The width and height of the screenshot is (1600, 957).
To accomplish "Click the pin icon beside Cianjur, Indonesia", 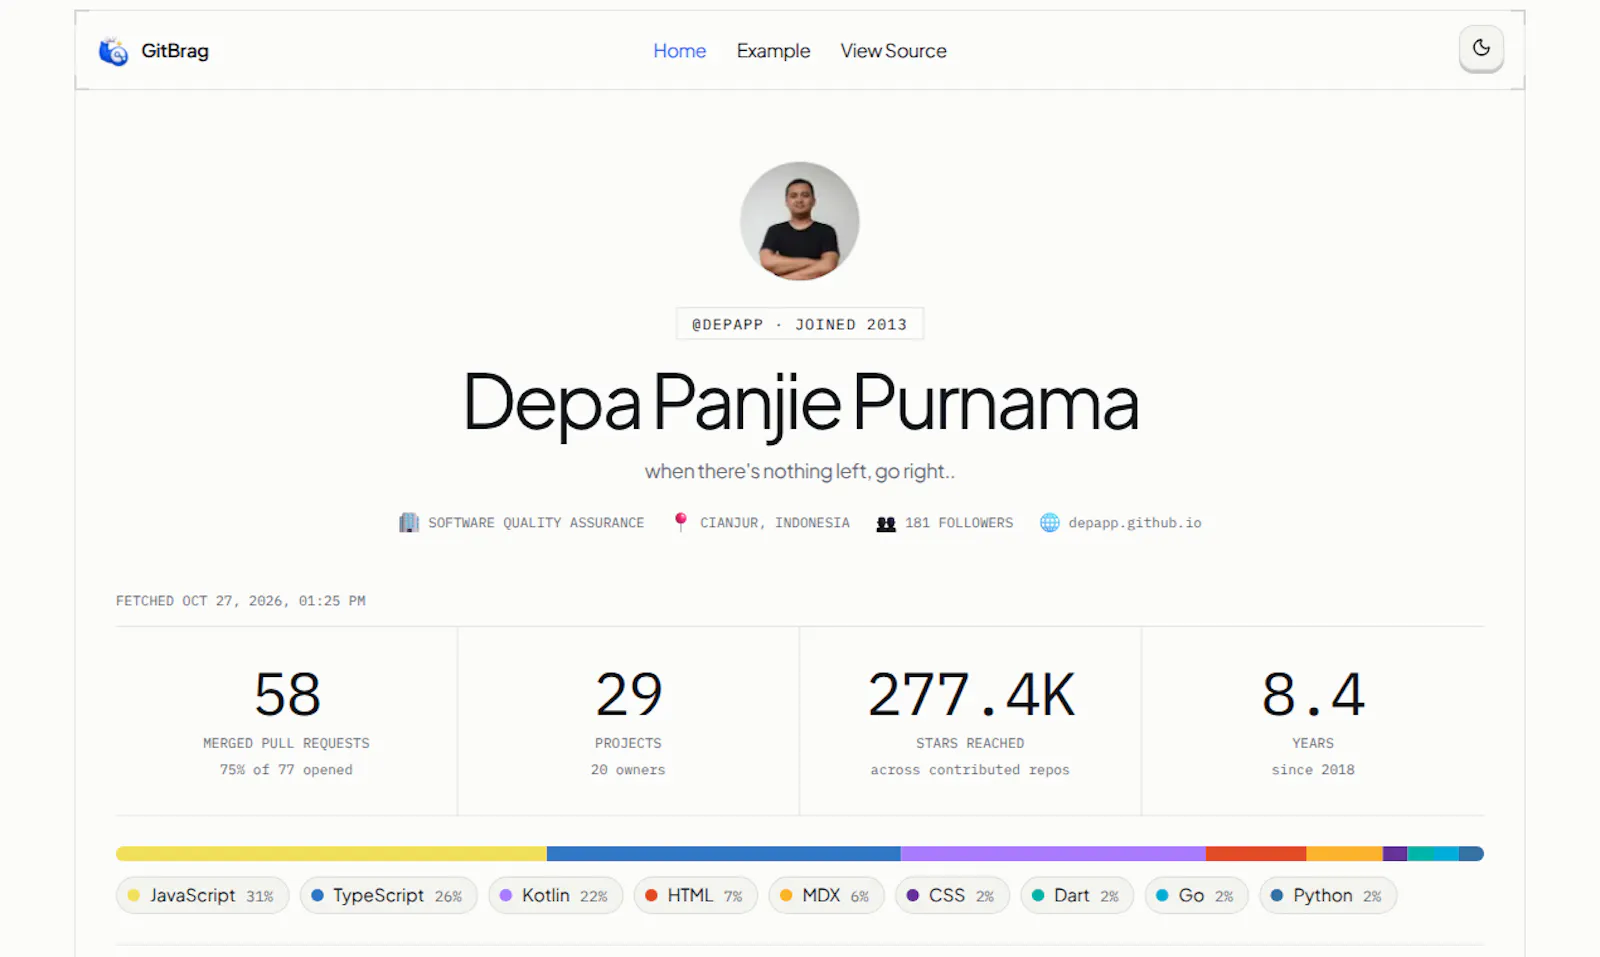I will pyautogui.click(x=680, y=523).
